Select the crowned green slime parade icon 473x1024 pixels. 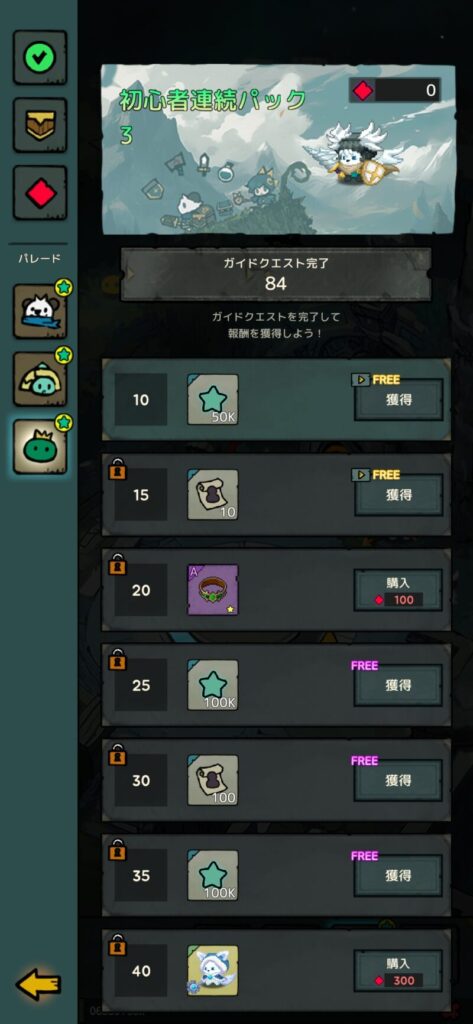40,447
